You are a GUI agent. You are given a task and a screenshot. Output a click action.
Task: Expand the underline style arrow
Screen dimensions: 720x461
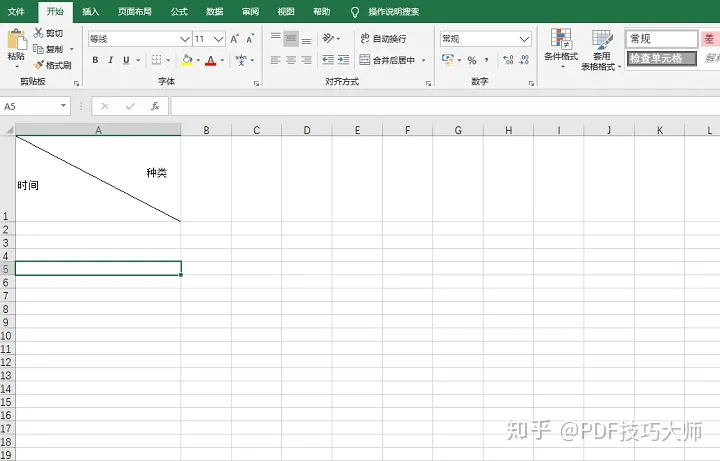pyautogui.click(x=138, y=60)
